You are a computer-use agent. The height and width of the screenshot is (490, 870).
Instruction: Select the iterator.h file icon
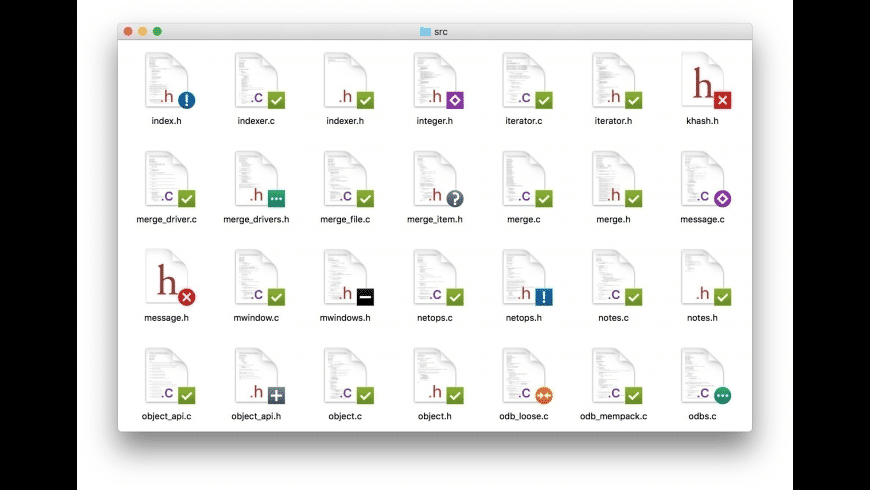tap(615, 80)
